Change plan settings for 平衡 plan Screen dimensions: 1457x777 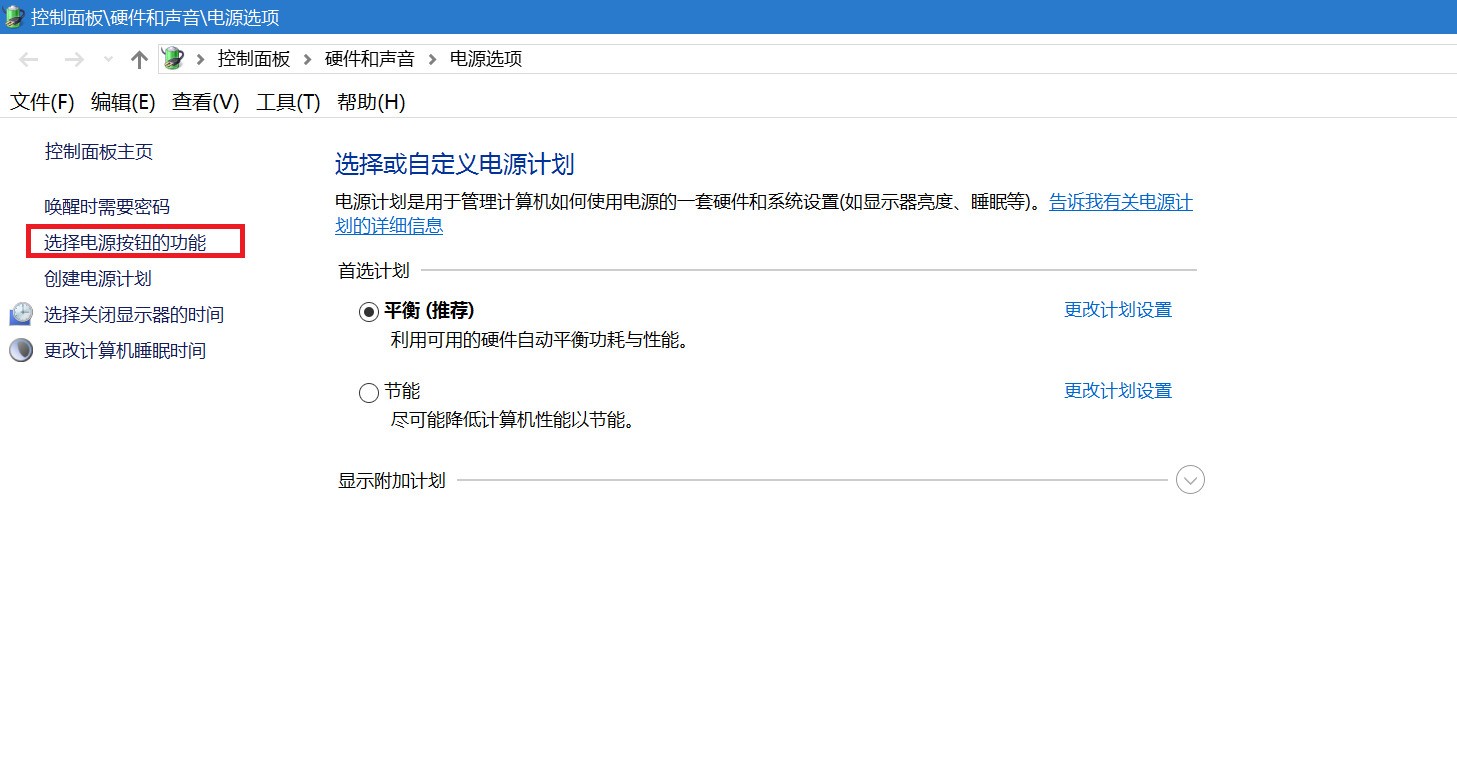(x=1118, y=310)
